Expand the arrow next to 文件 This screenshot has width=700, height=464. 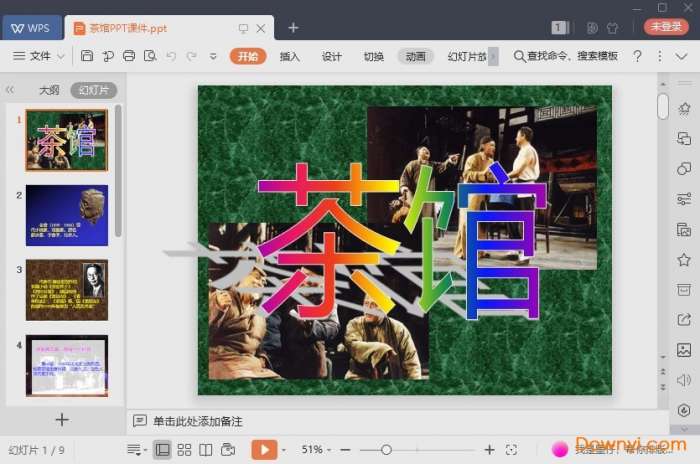pos(61,56)
